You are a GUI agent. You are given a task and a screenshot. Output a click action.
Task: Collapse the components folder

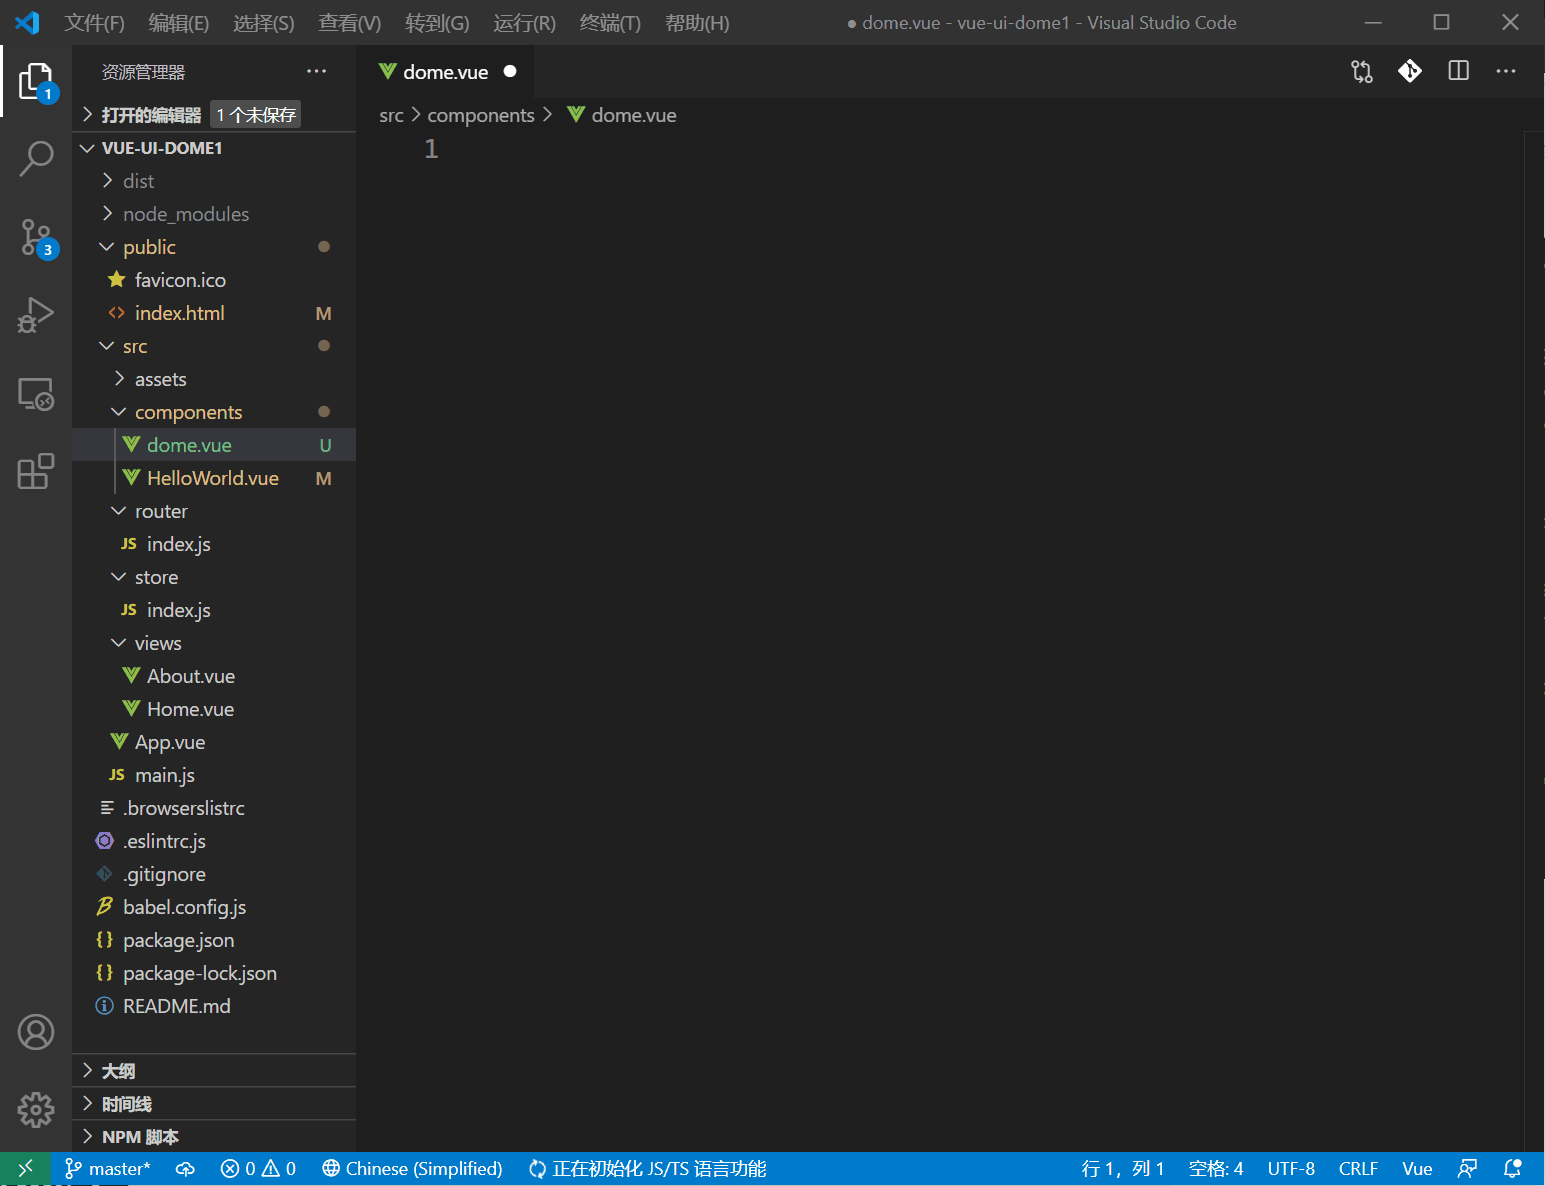point(188,412)
